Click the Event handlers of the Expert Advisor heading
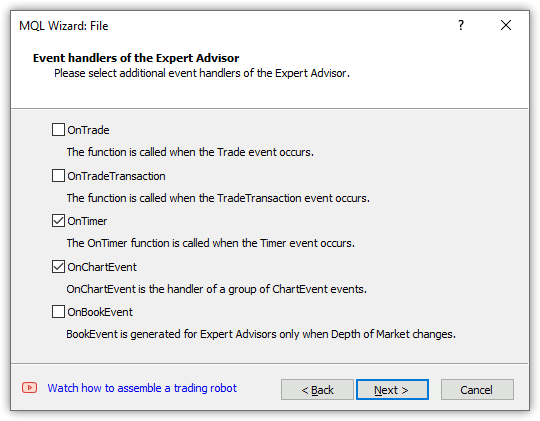Viewport: 540px width, 421px height. (136, 58)
